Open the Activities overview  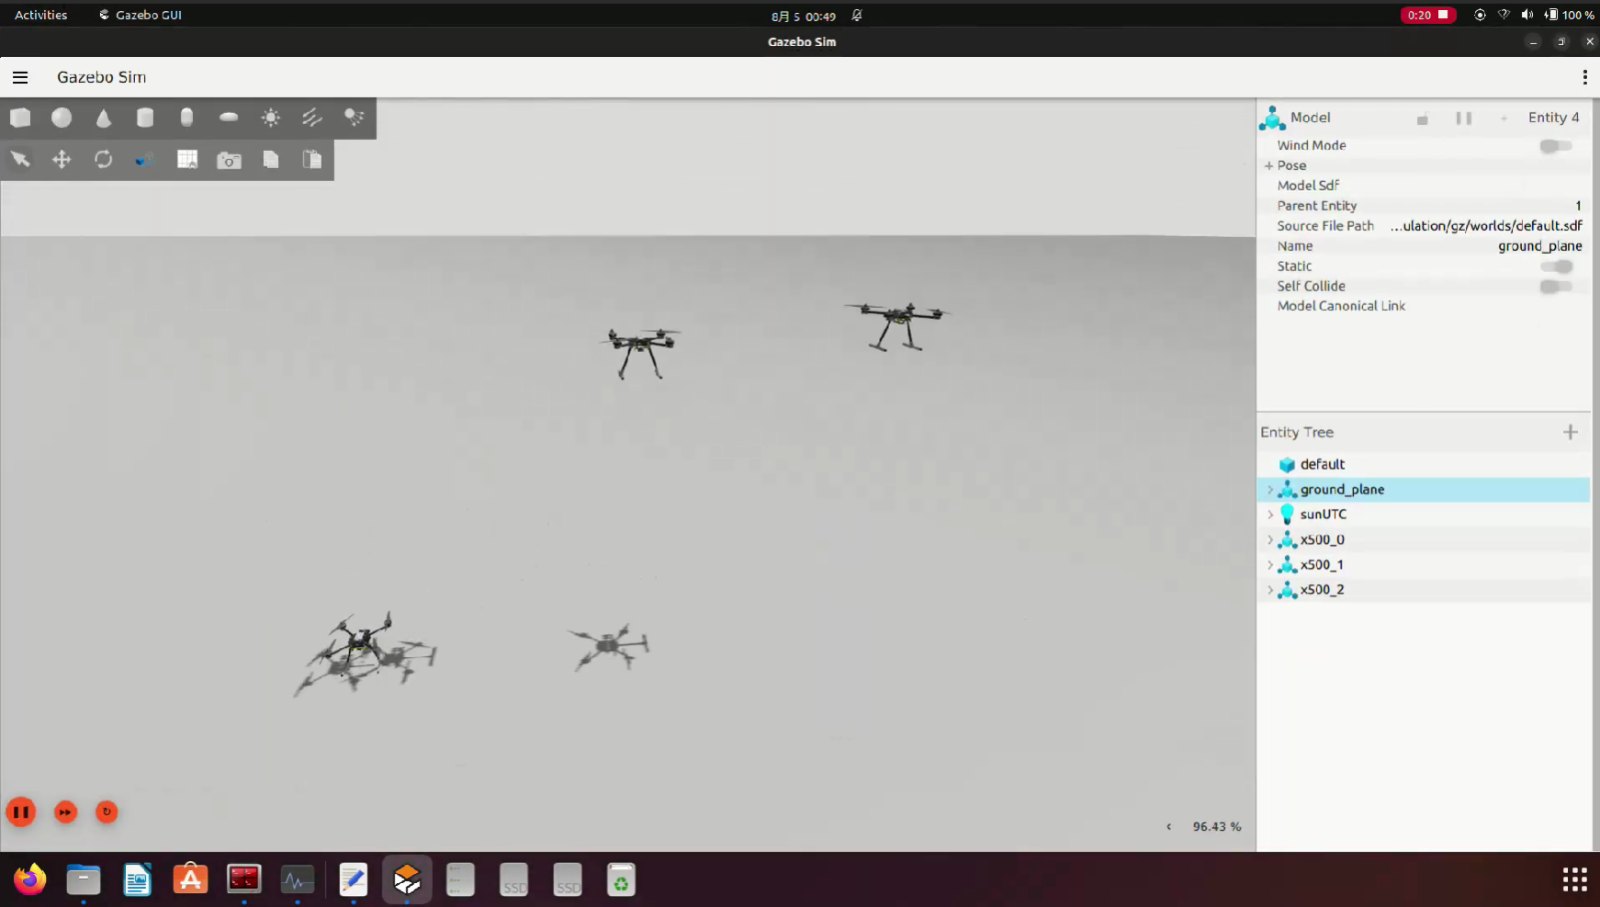41,15
